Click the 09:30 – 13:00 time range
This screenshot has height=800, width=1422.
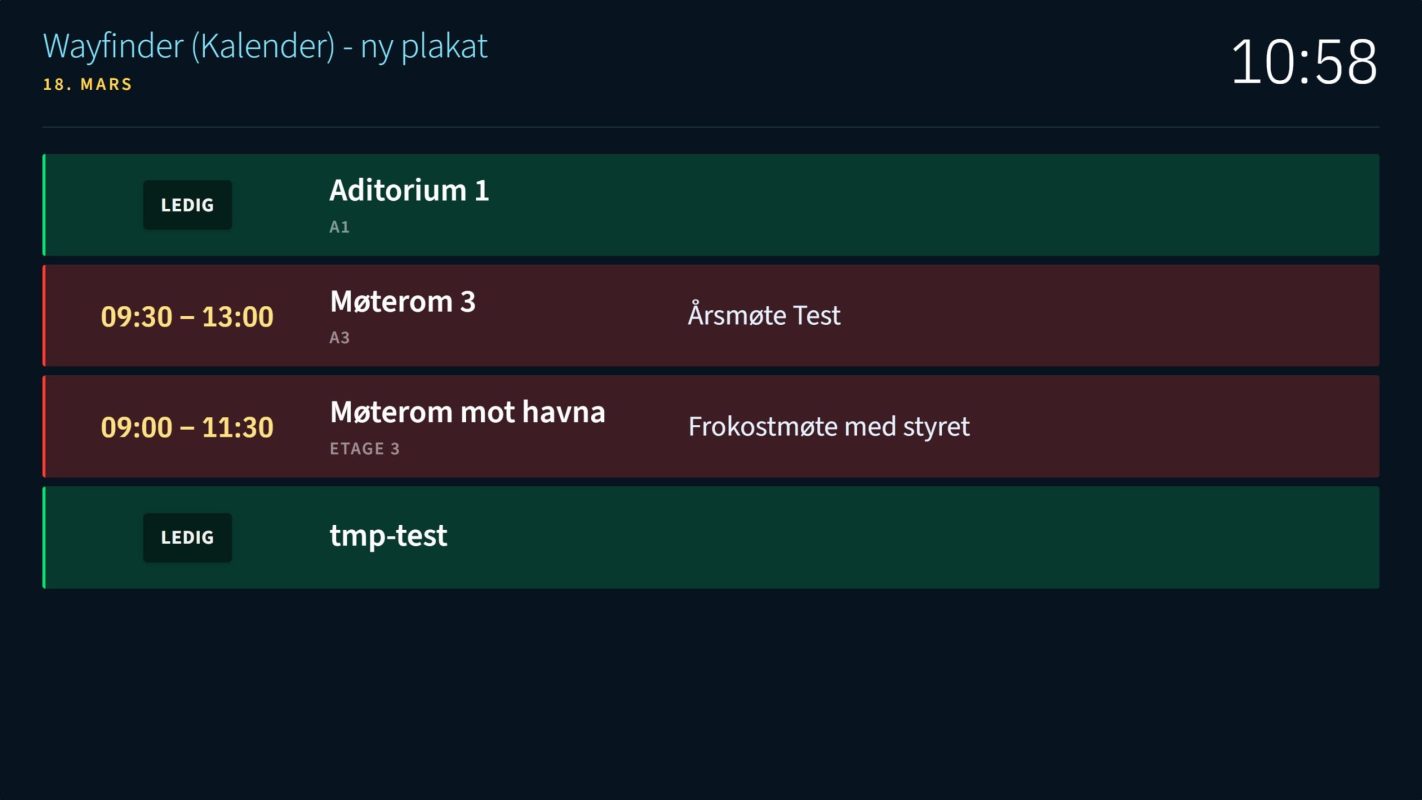point(187,317)
